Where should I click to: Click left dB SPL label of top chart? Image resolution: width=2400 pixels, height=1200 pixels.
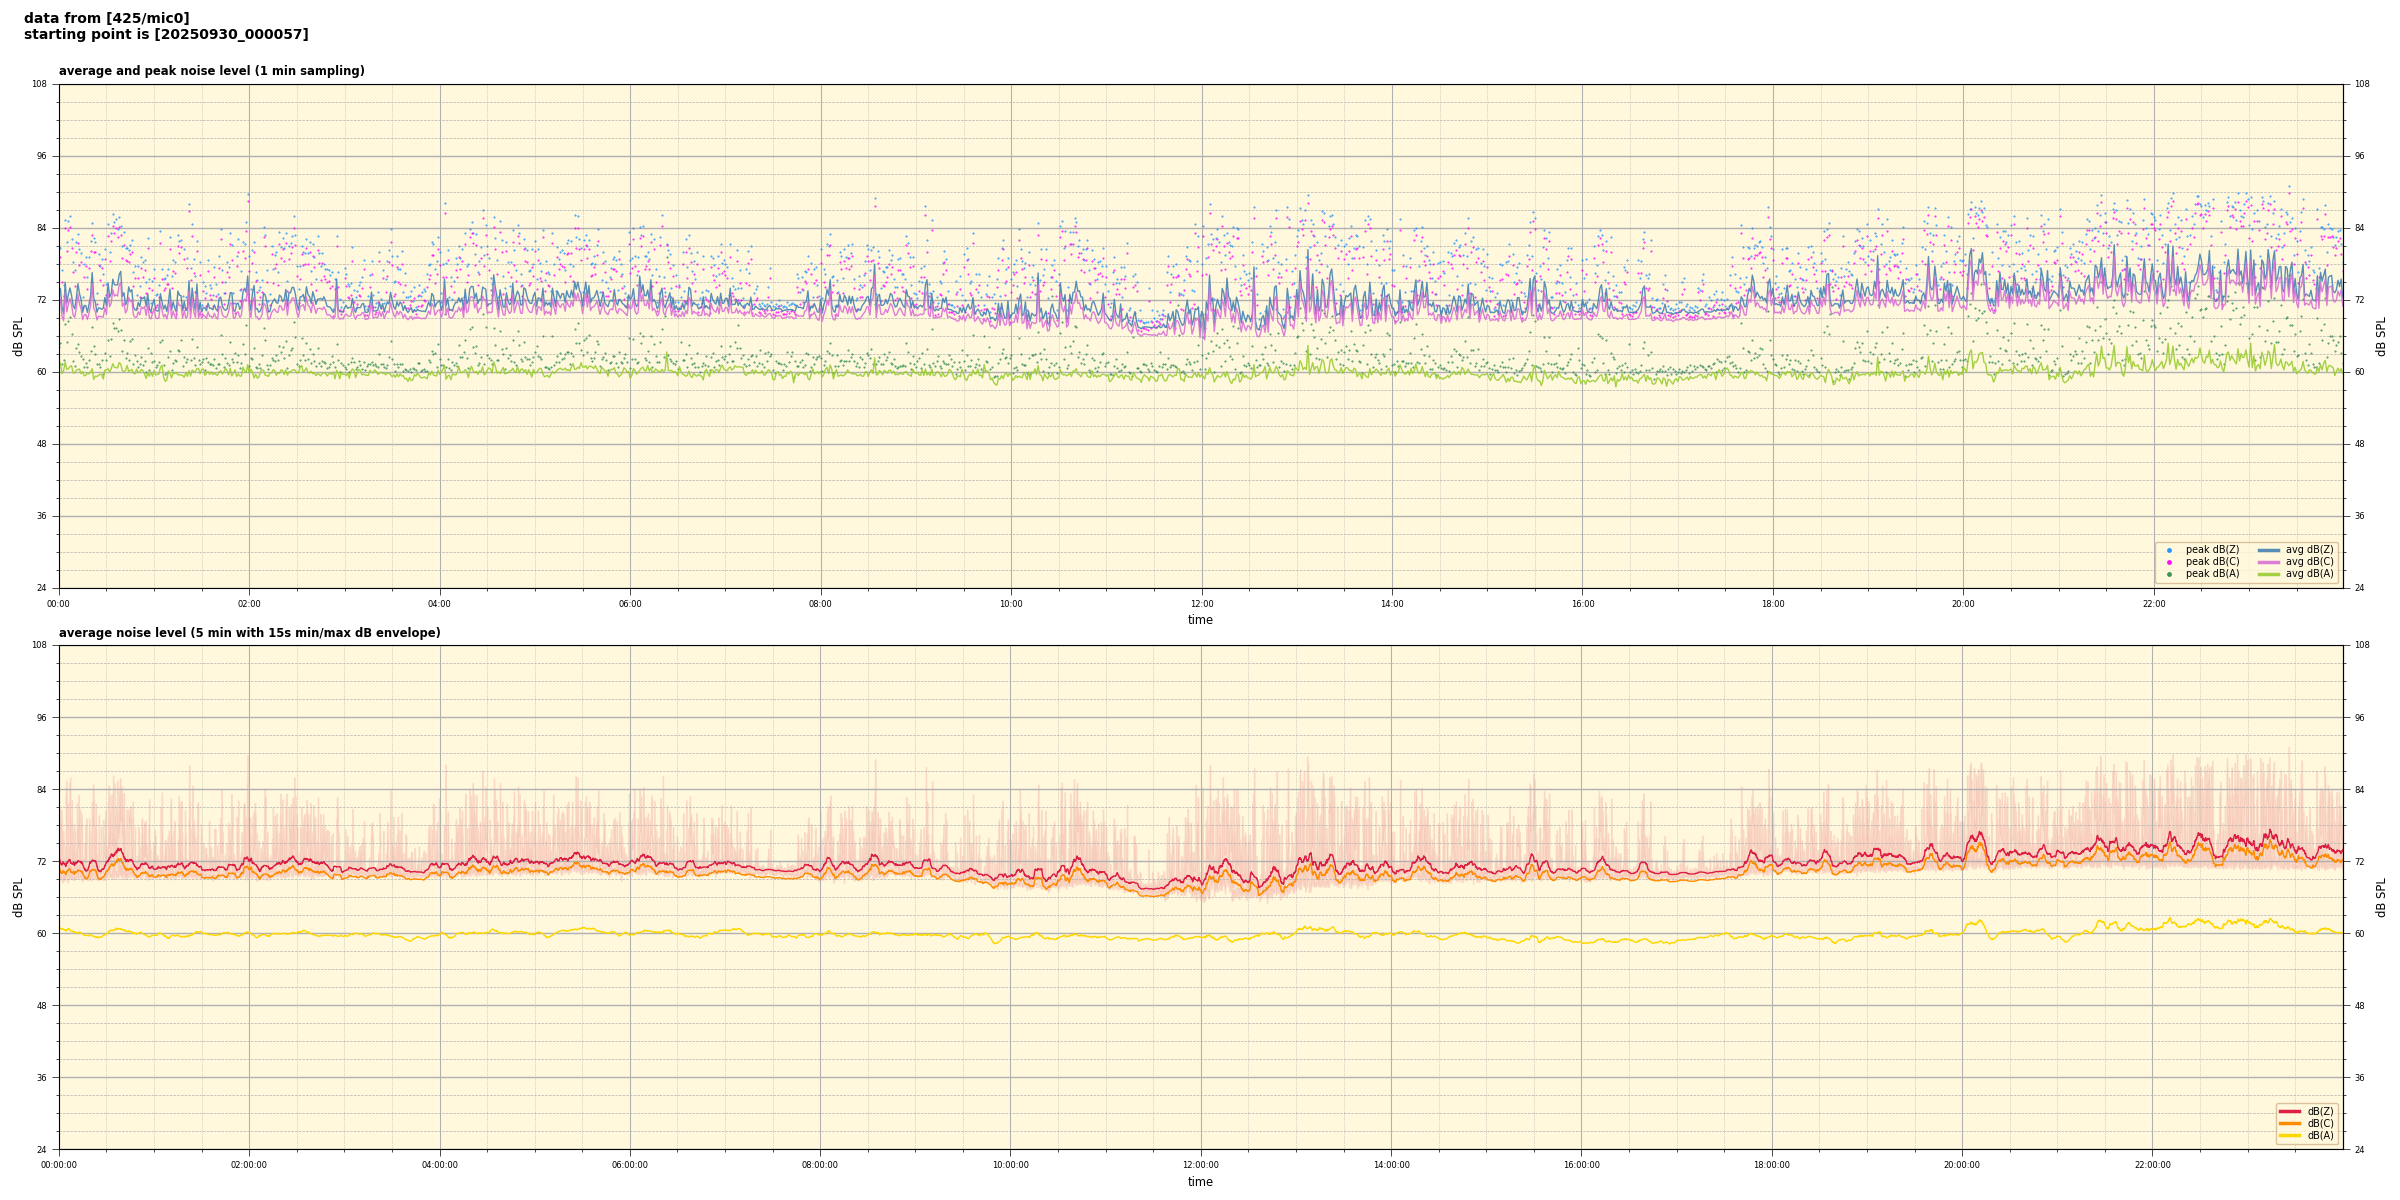18,336
